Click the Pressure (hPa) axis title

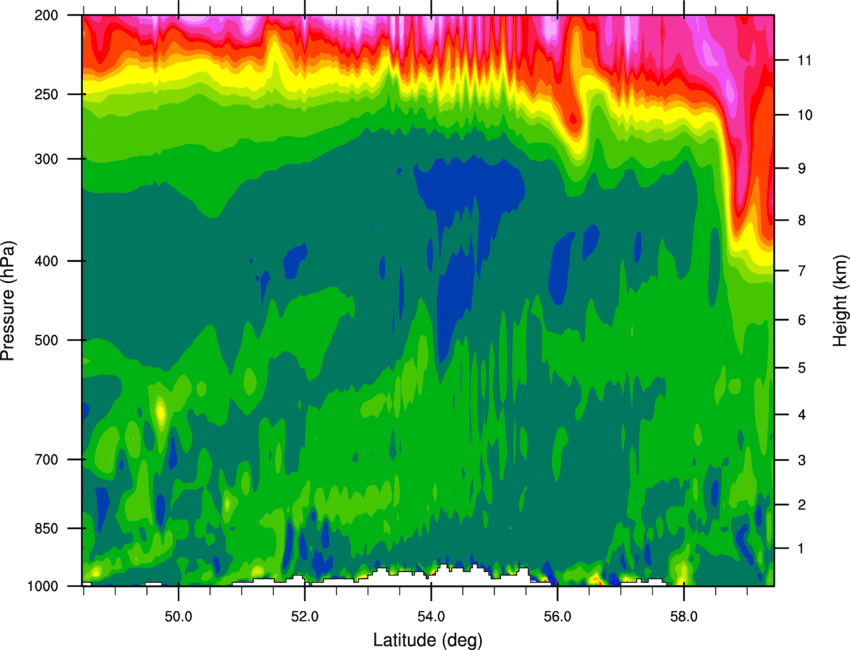(8, 301)
